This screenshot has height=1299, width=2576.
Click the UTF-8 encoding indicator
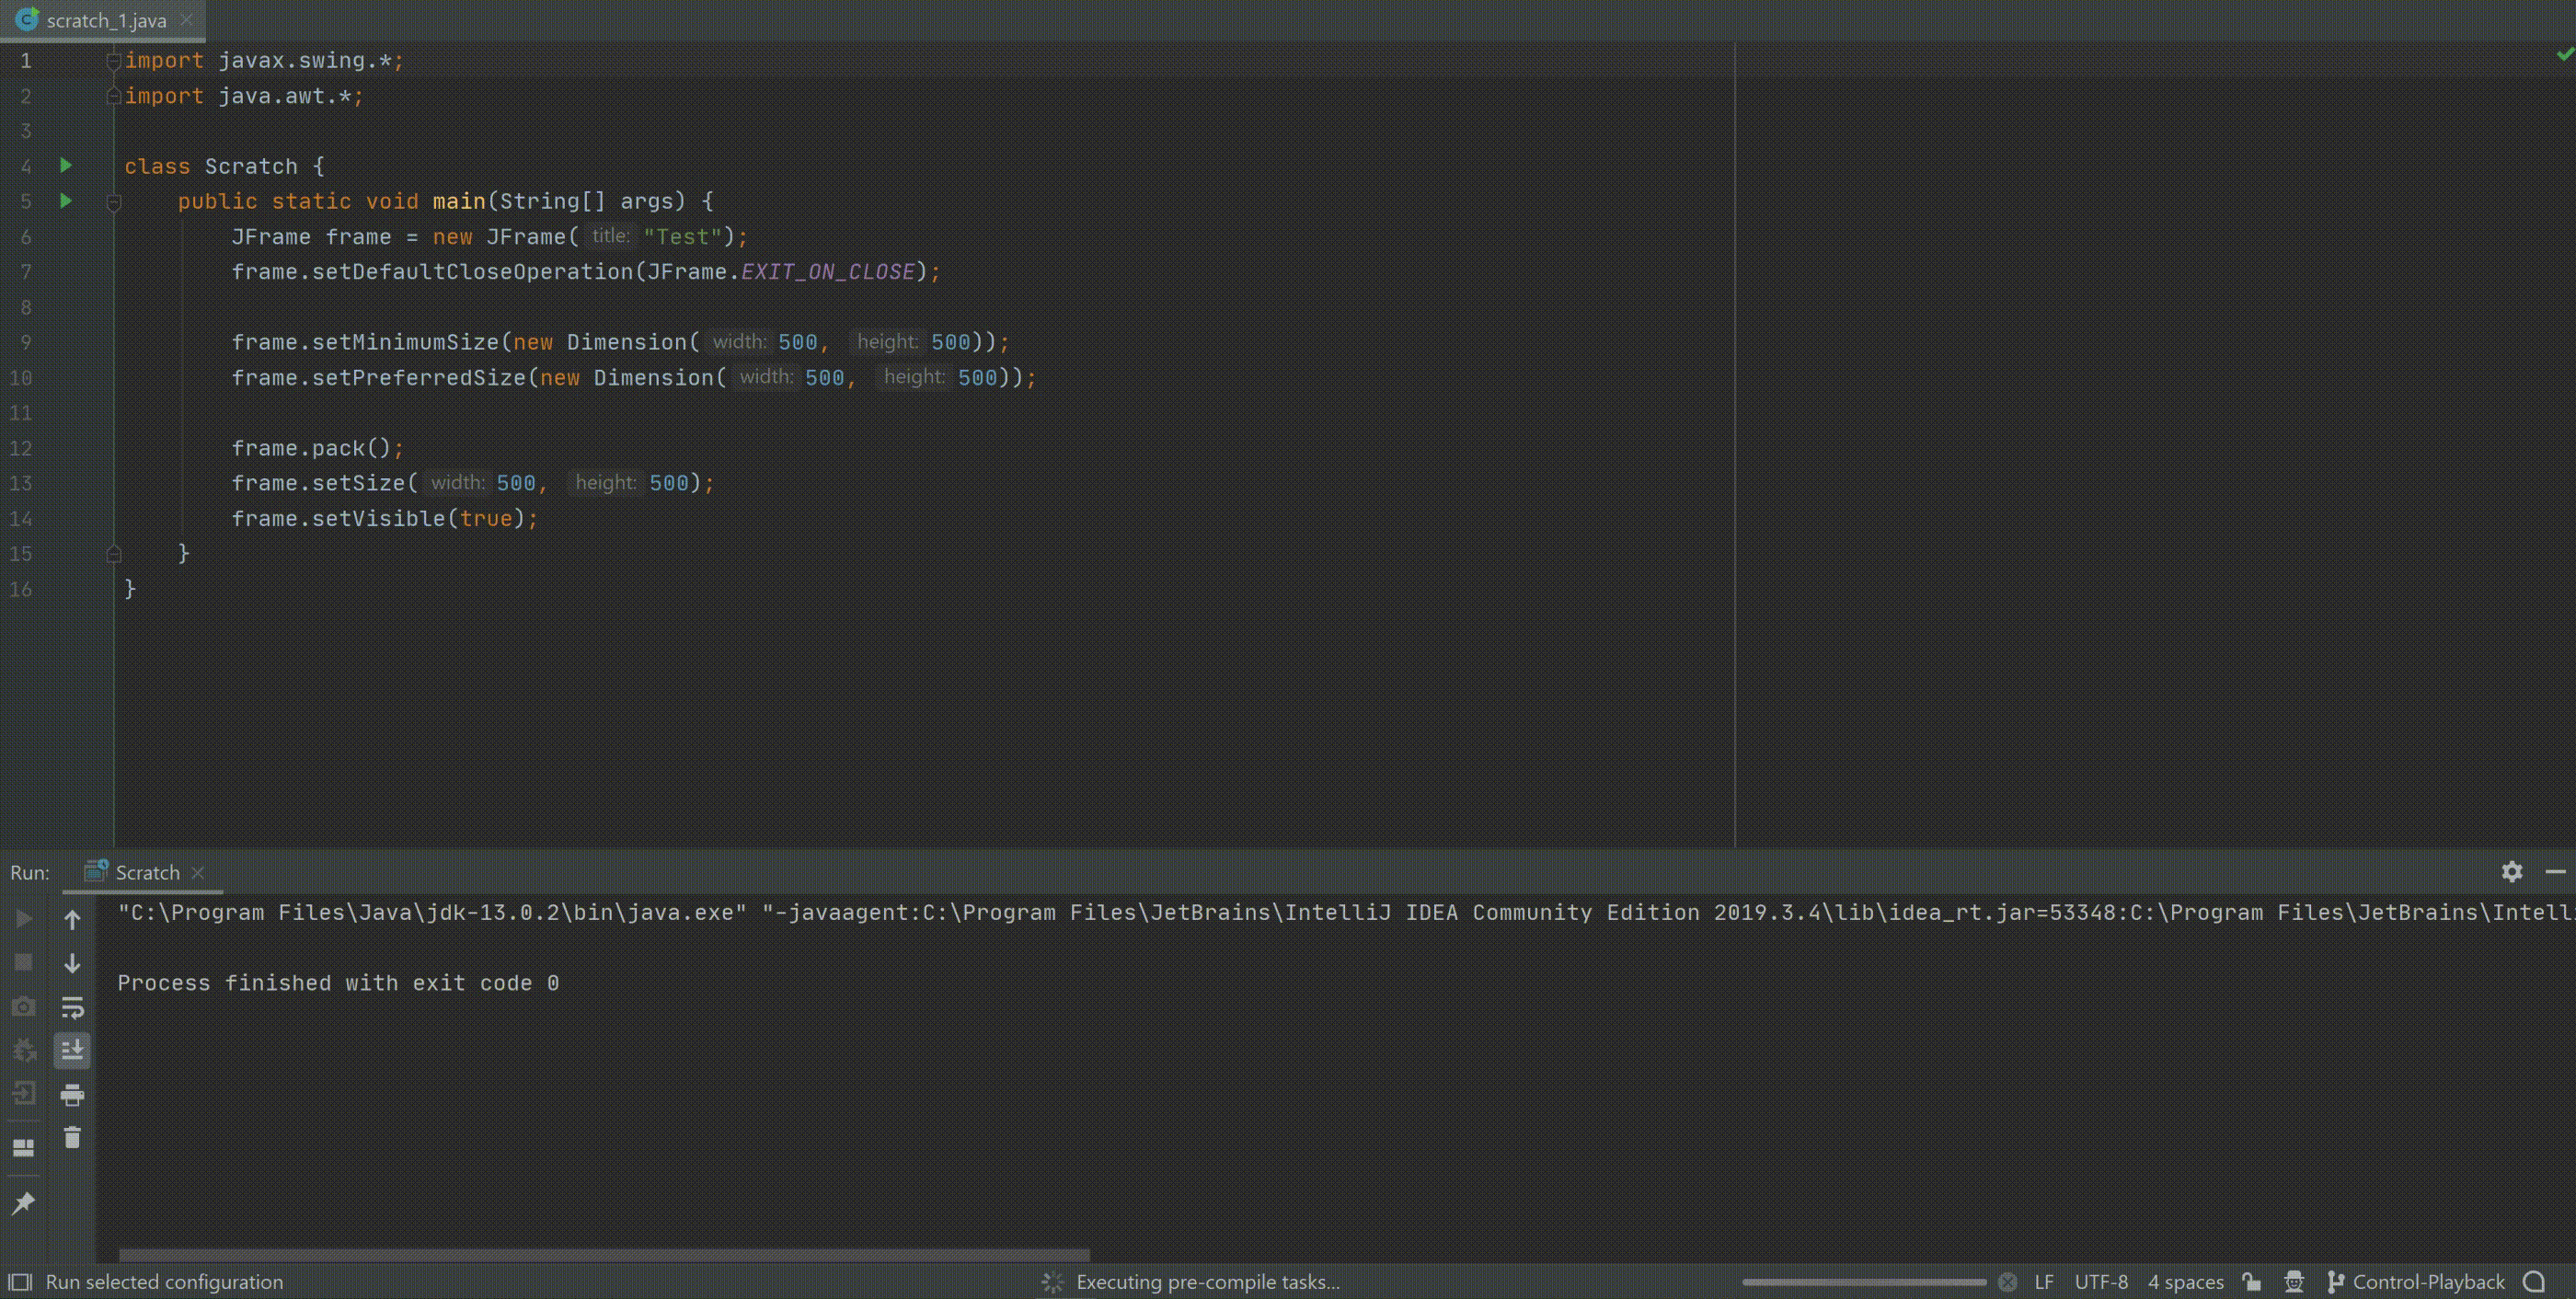point(2100,1281)
